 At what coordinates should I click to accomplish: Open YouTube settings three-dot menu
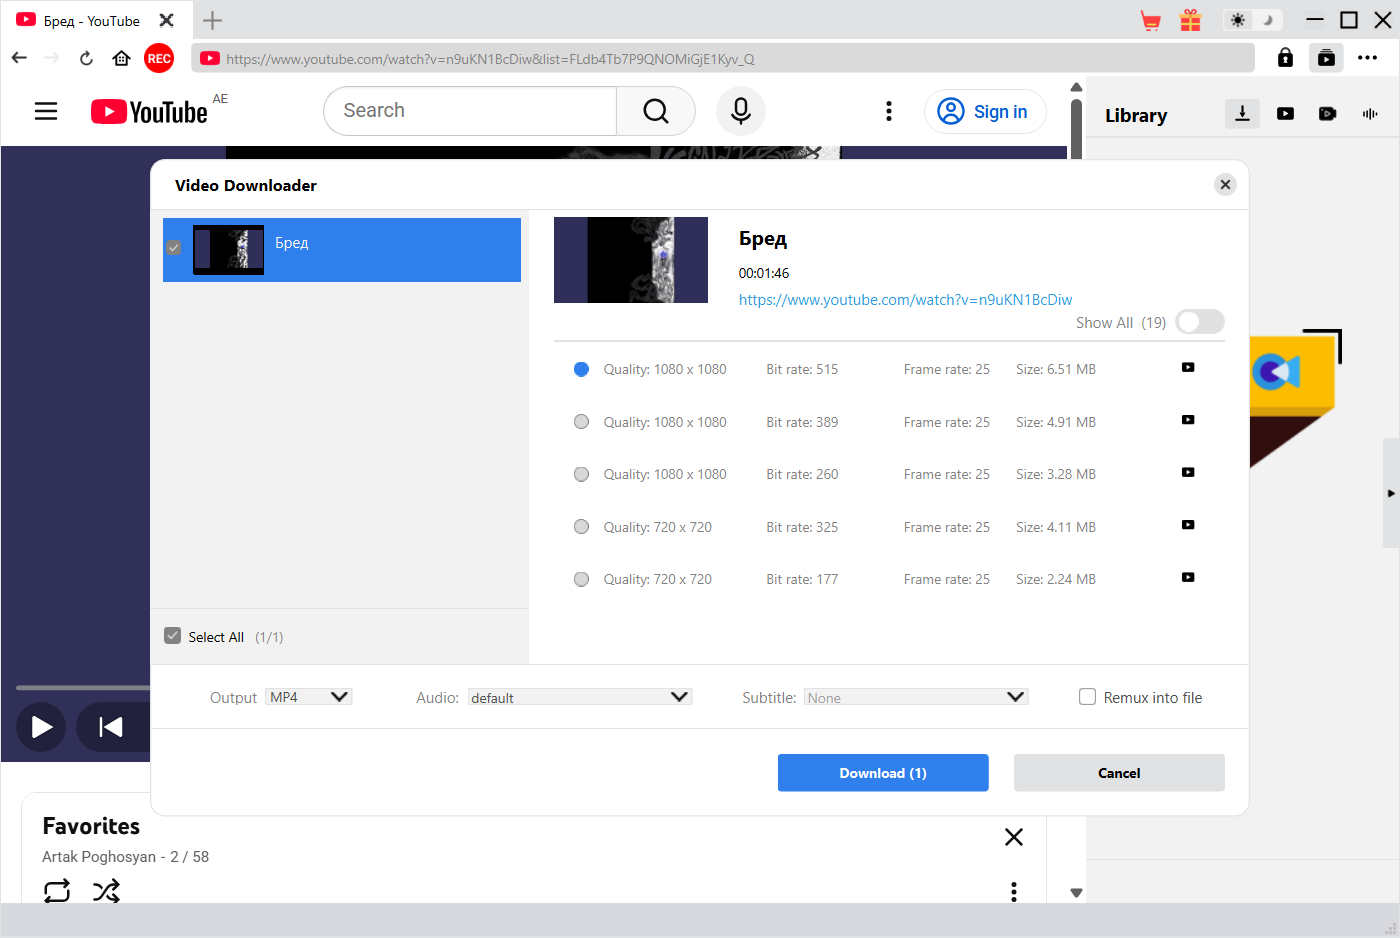889,111
